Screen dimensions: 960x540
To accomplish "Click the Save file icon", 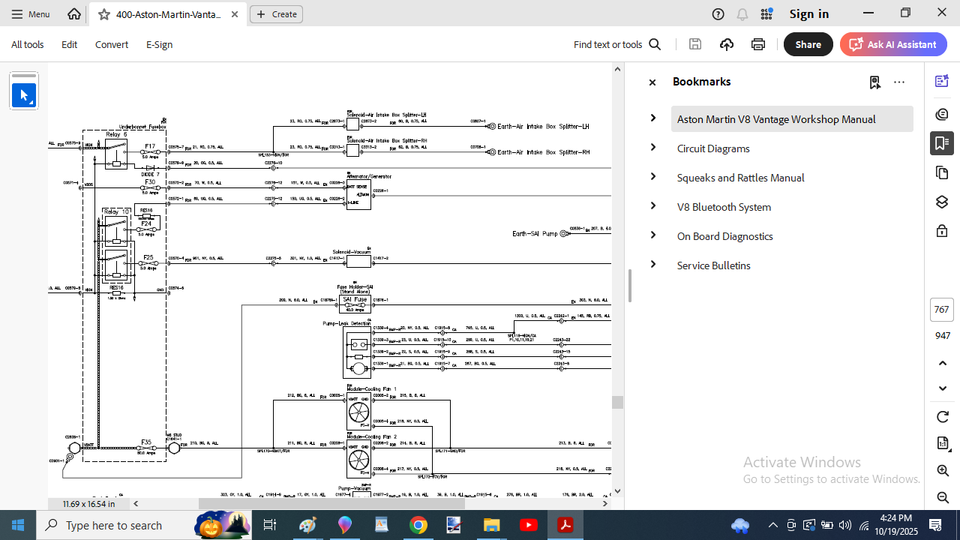I will pyautogui.click(x=695, y=44).
